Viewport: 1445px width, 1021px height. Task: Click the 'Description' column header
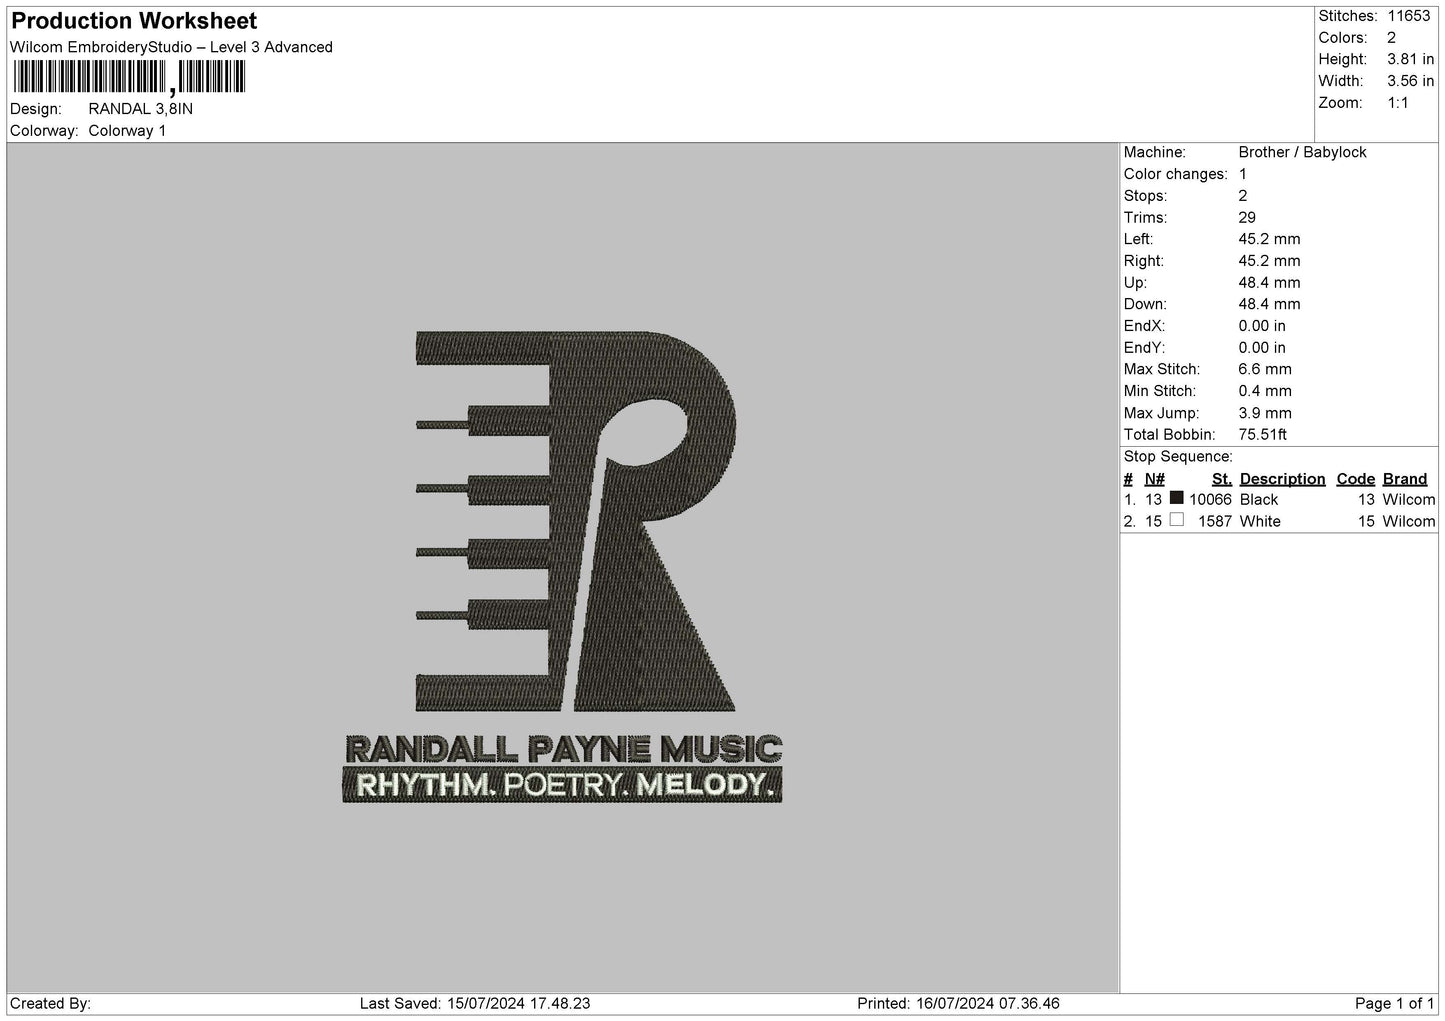coord(1282,479)
